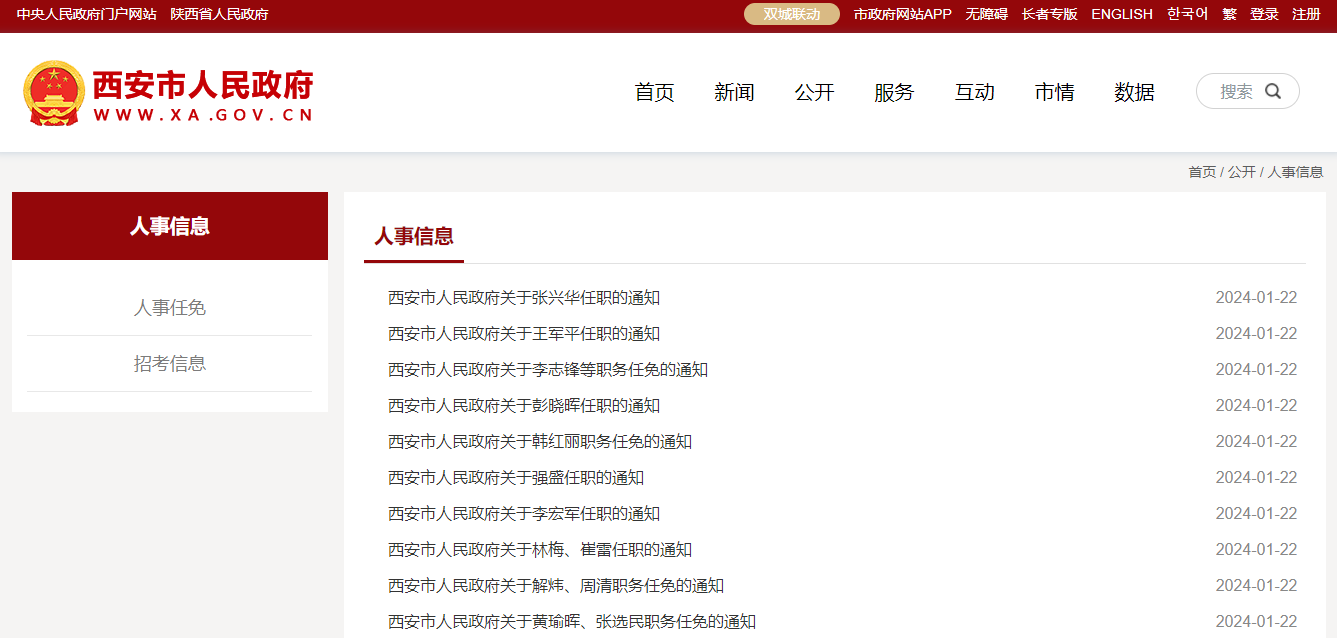1337x638 pixels.
Task: Click the 登录 login link
Action: pyautogui.click(x=1264, y=14)
